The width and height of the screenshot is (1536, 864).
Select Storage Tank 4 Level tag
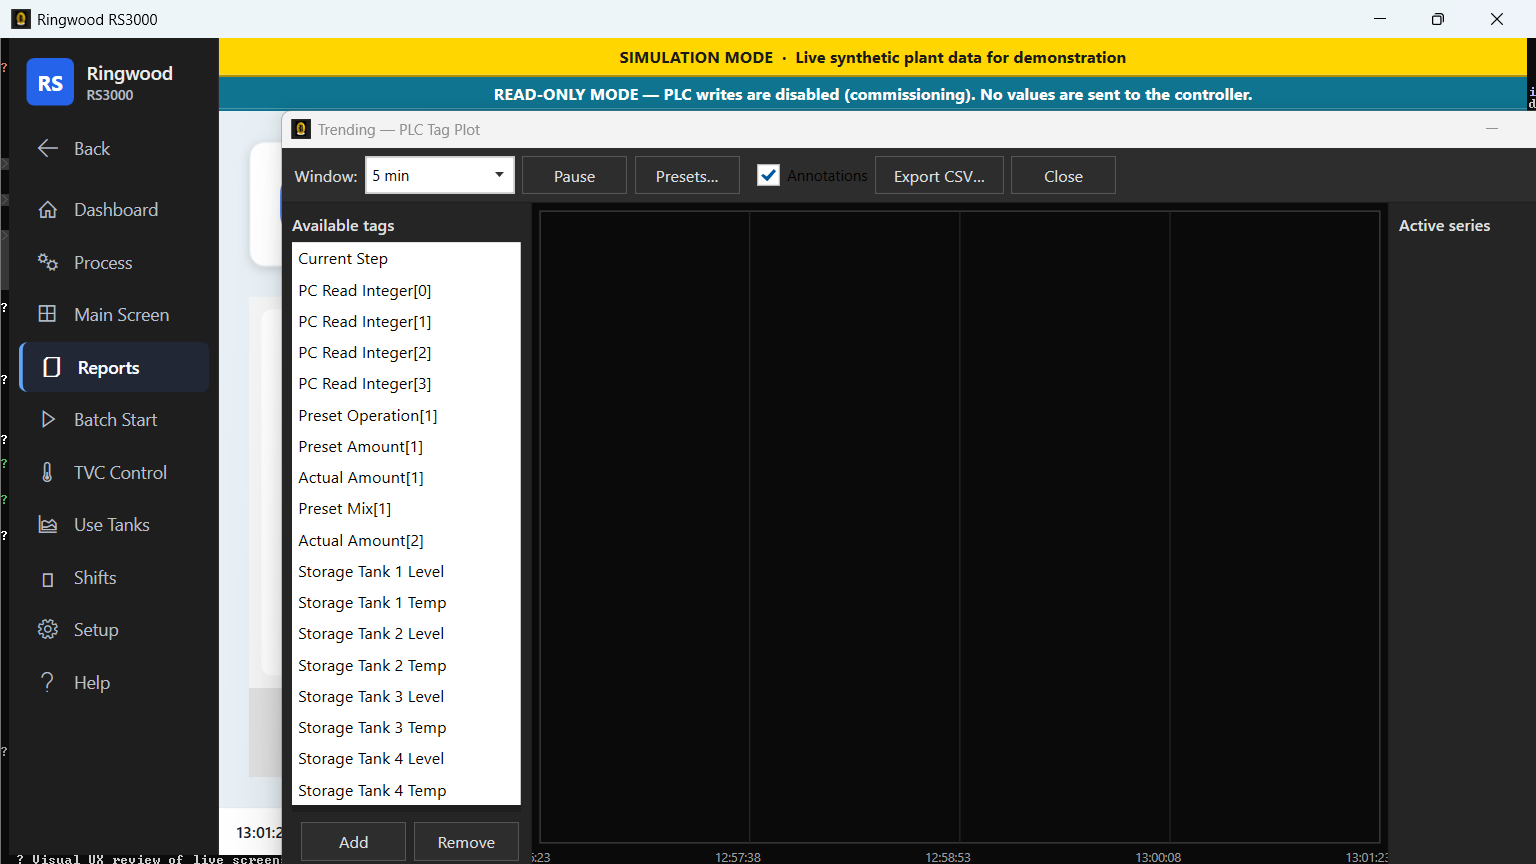pyautogui.click(x=406, y=759)
